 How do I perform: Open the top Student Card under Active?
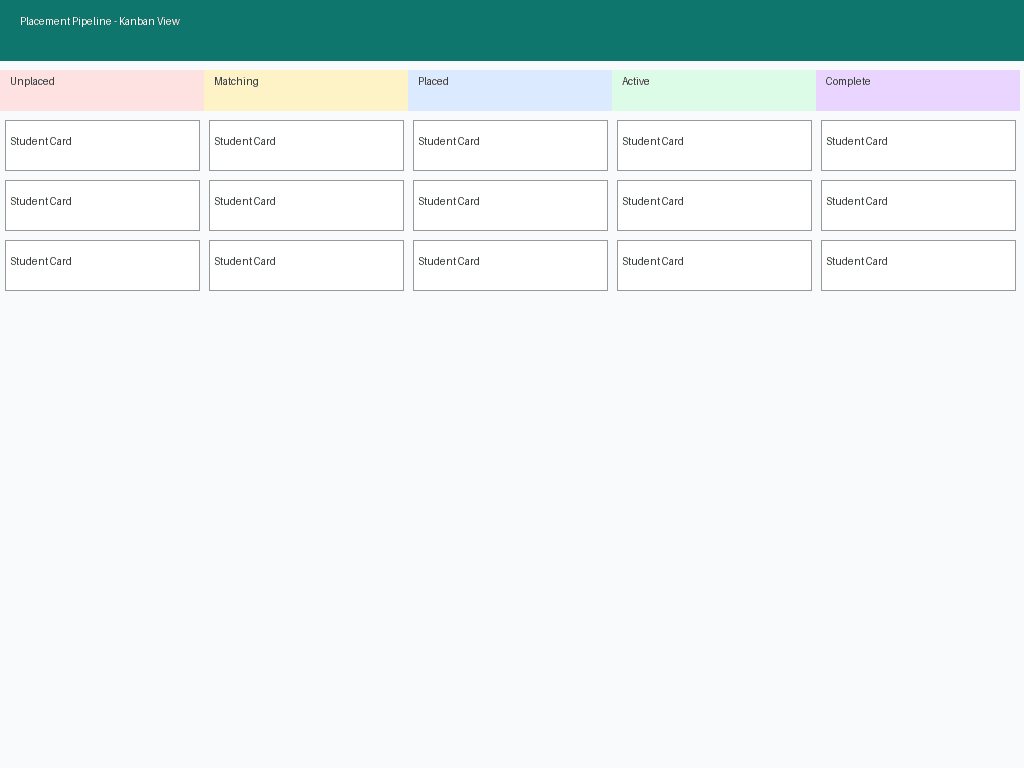[714, 145]
